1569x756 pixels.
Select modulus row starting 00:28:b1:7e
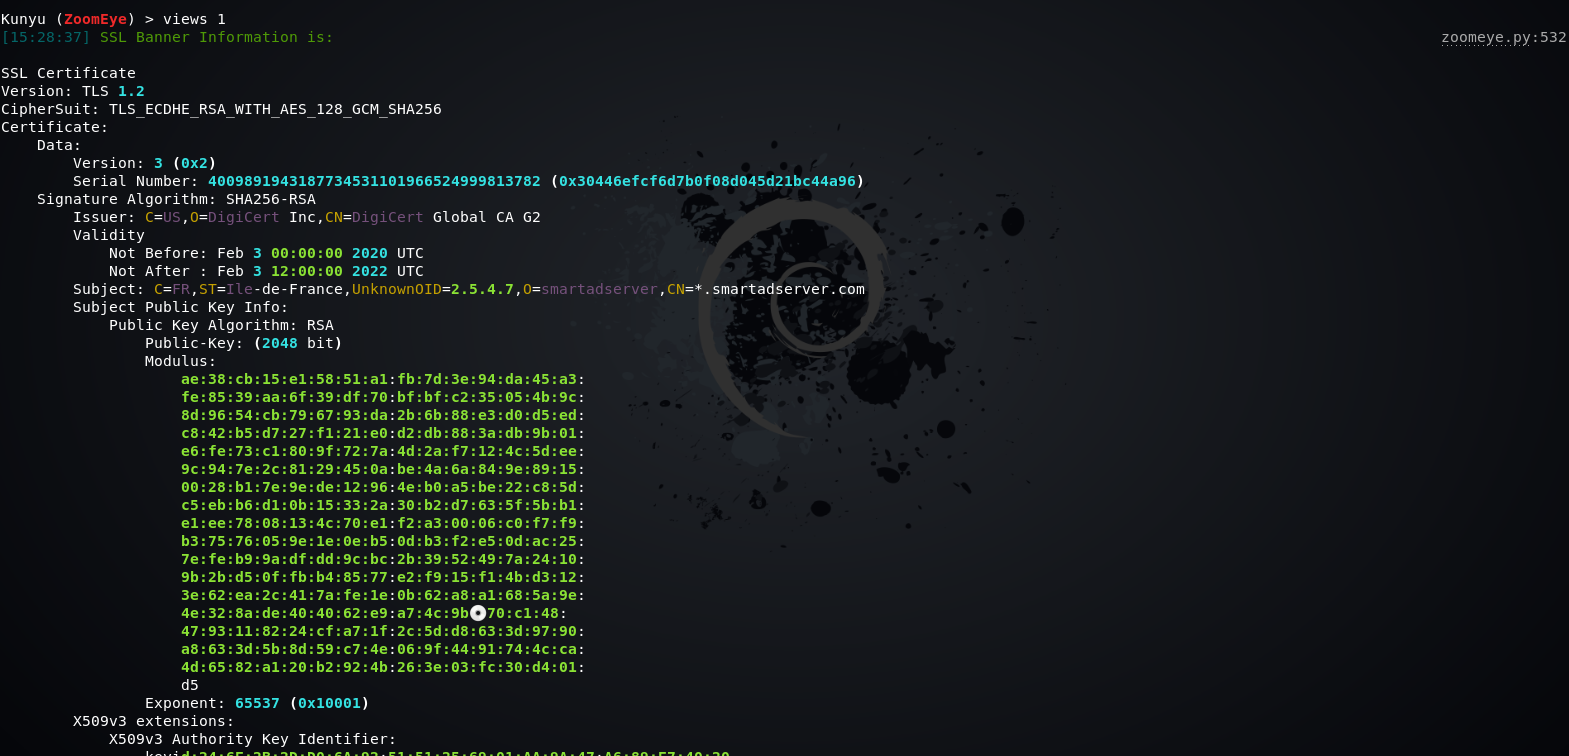(x=383, y=487)
